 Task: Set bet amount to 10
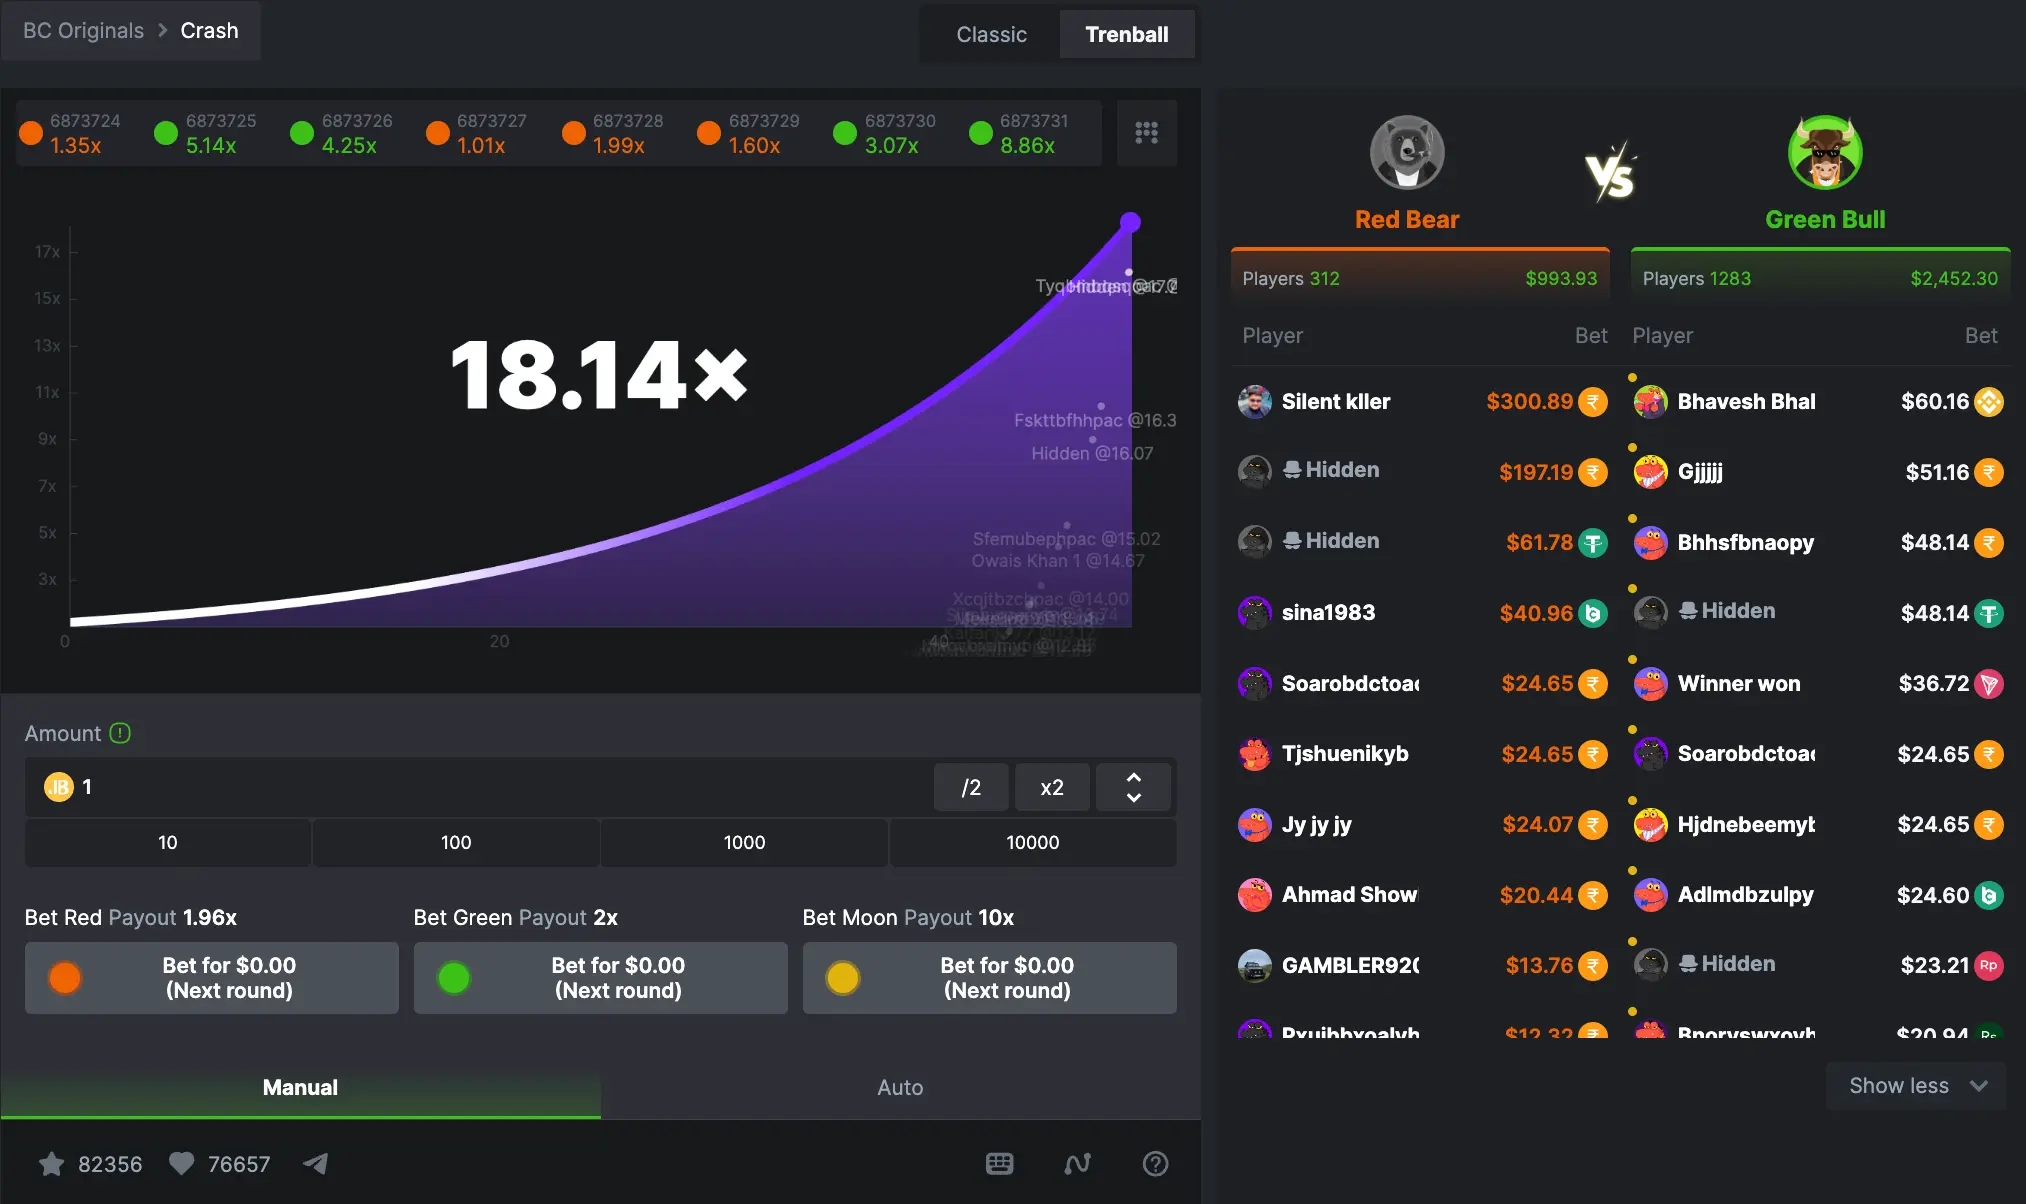168,843
